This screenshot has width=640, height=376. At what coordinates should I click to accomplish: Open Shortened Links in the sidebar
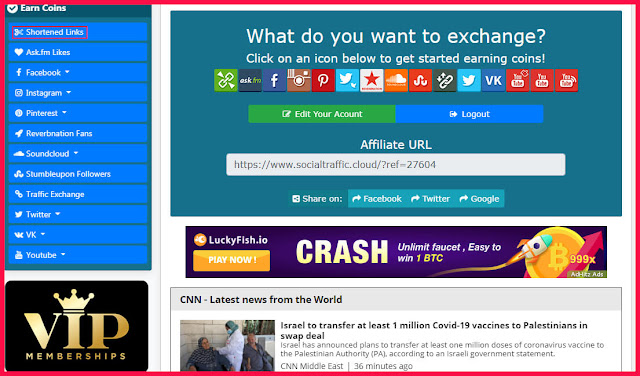tap(78, 32)
